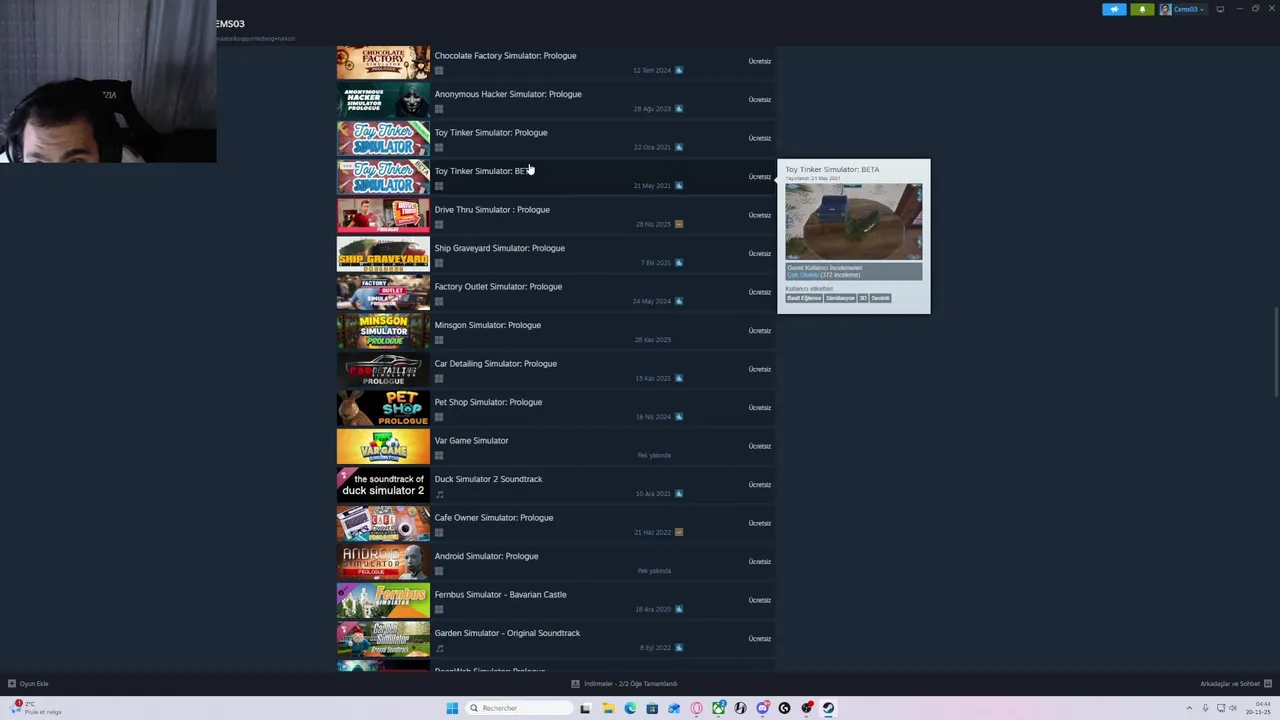Open Ship Graveyard Simulator: Prologue result
The height and width of the screenshot is (720, 1280).
pyautogui.click(x=555, y=255)
